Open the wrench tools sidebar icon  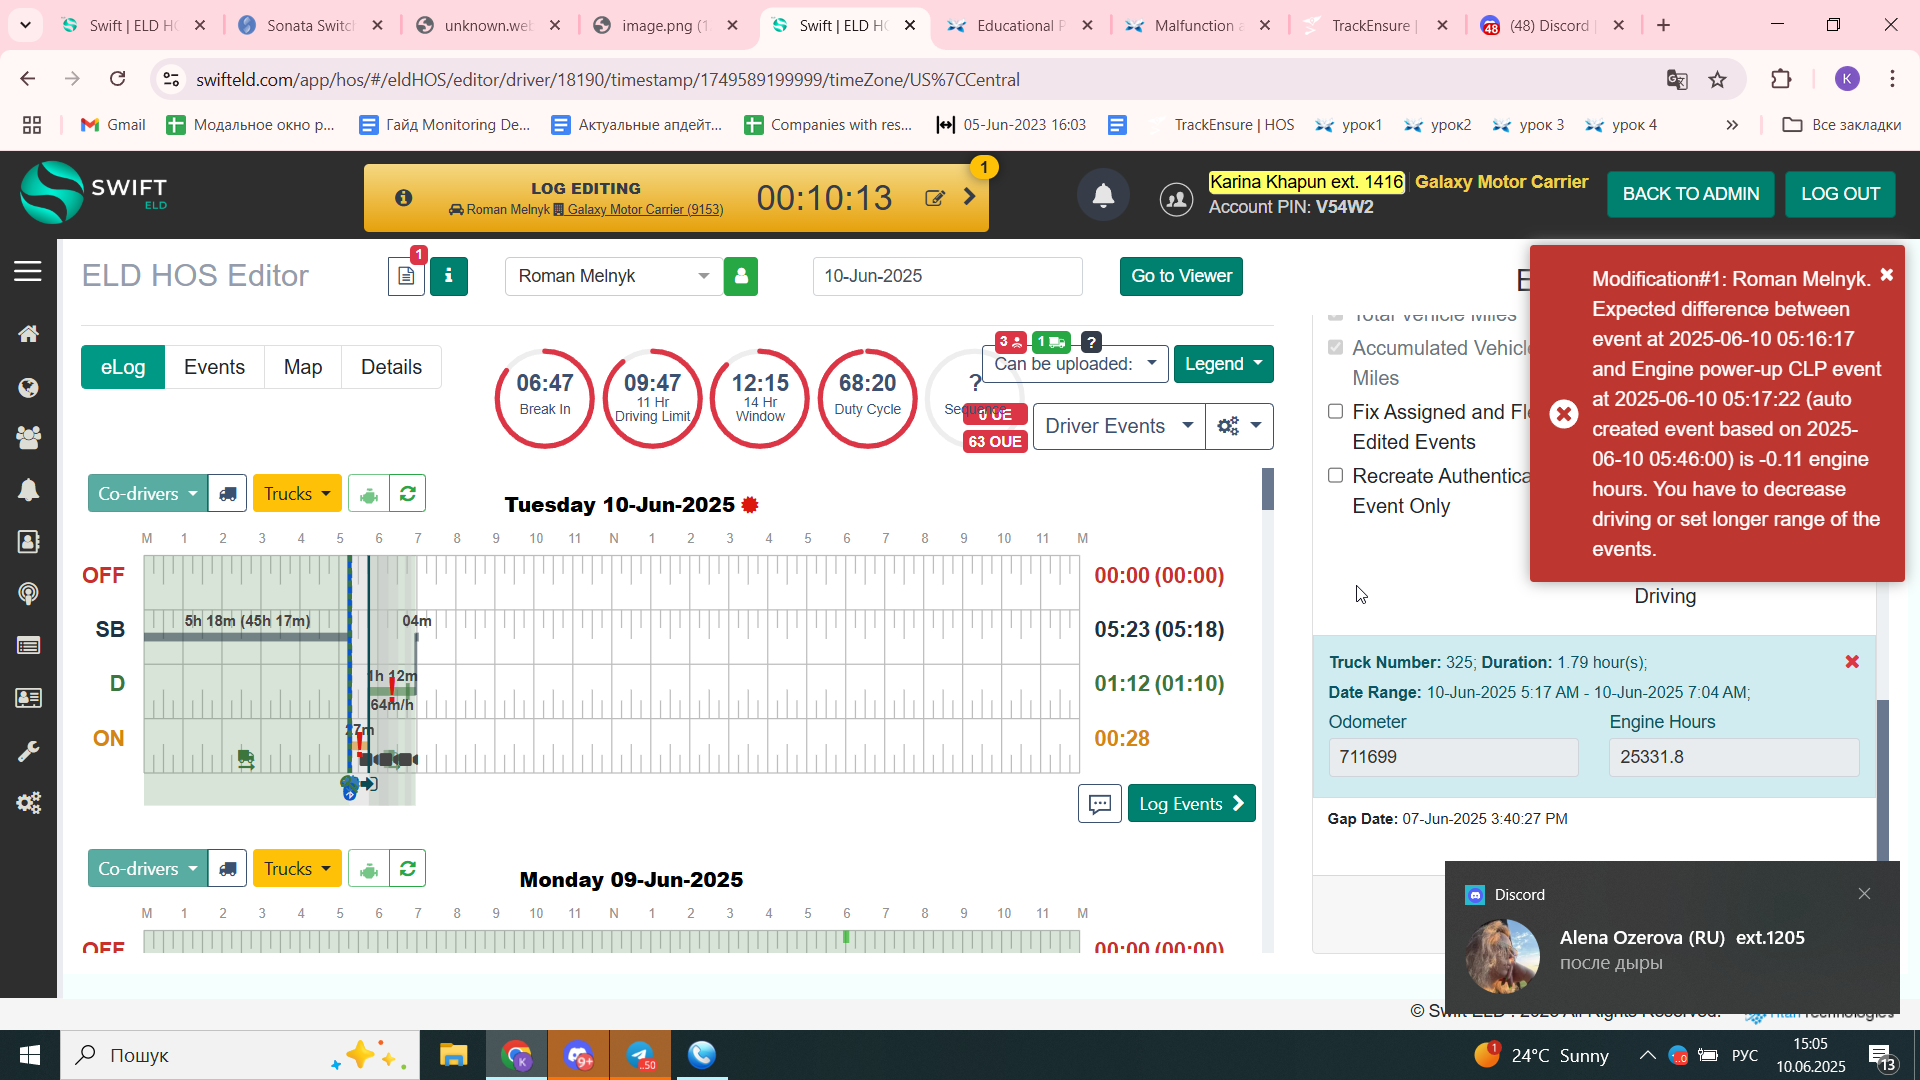(x=28, y=751)
